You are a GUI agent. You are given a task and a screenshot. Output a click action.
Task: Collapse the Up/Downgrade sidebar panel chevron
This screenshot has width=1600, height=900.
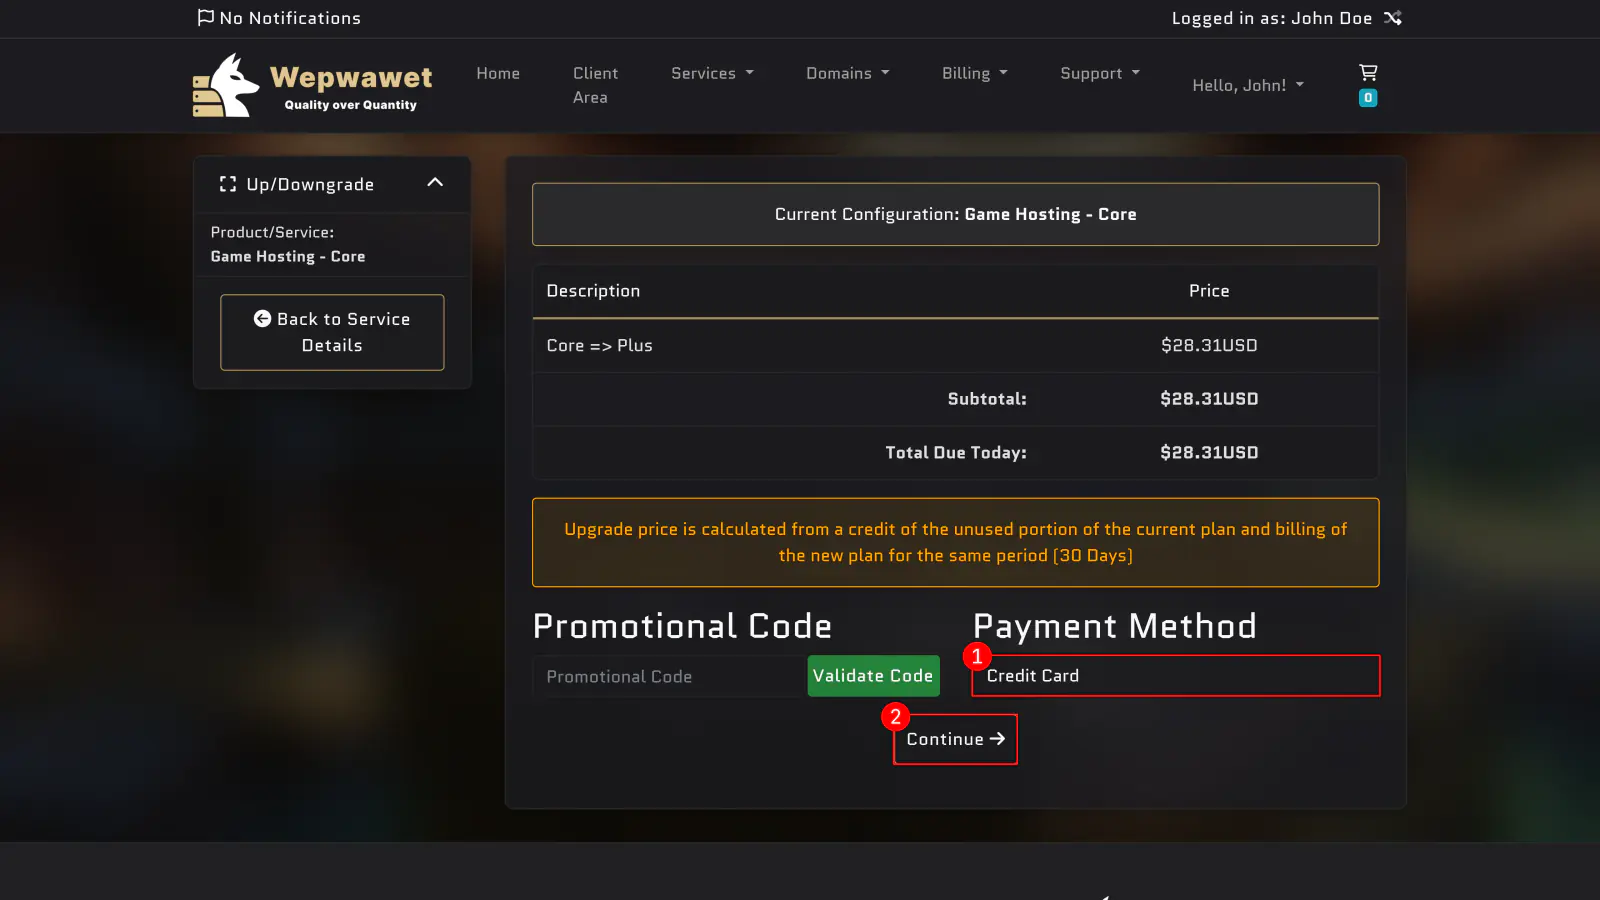click(x=435, y=182)
